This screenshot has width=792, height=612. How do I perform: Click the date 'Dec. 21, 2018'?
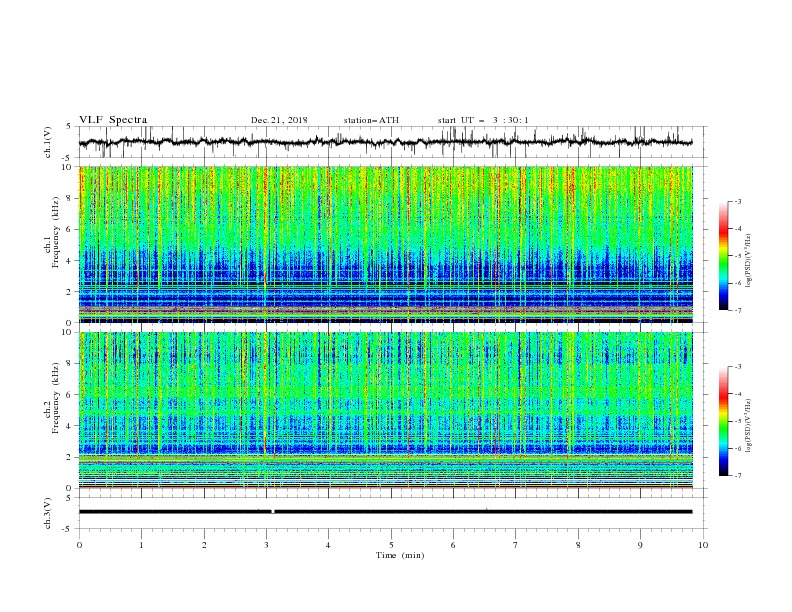point(279,120)
